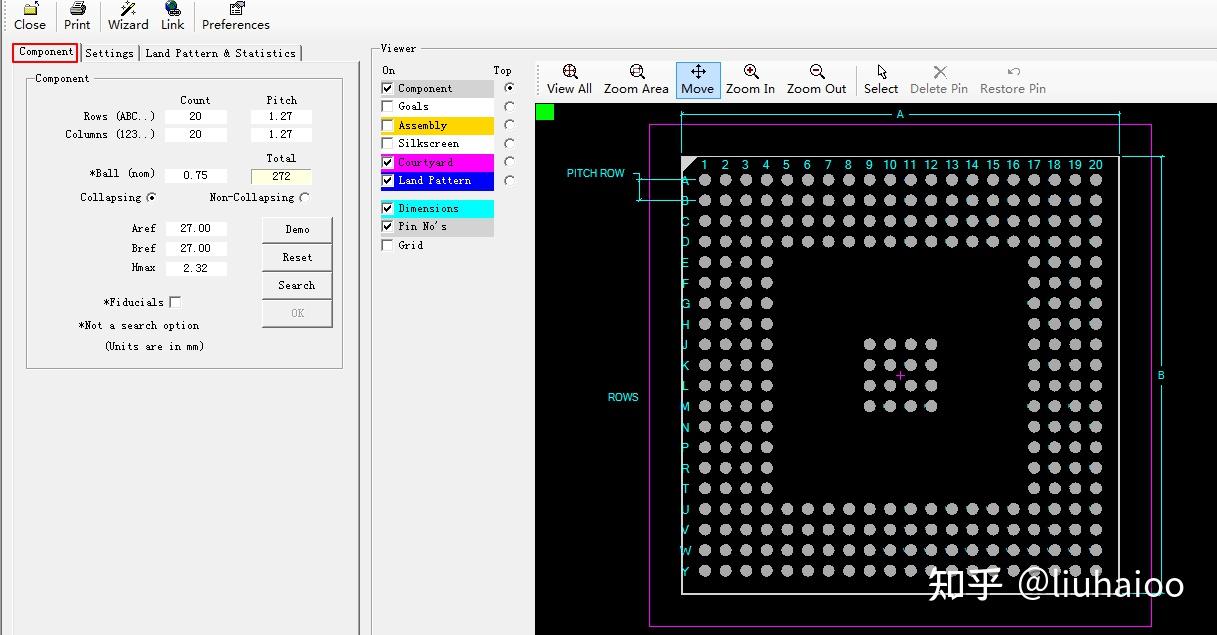Switch to the Settings tab
The image size is (1217, 635).
pos(109,53)
